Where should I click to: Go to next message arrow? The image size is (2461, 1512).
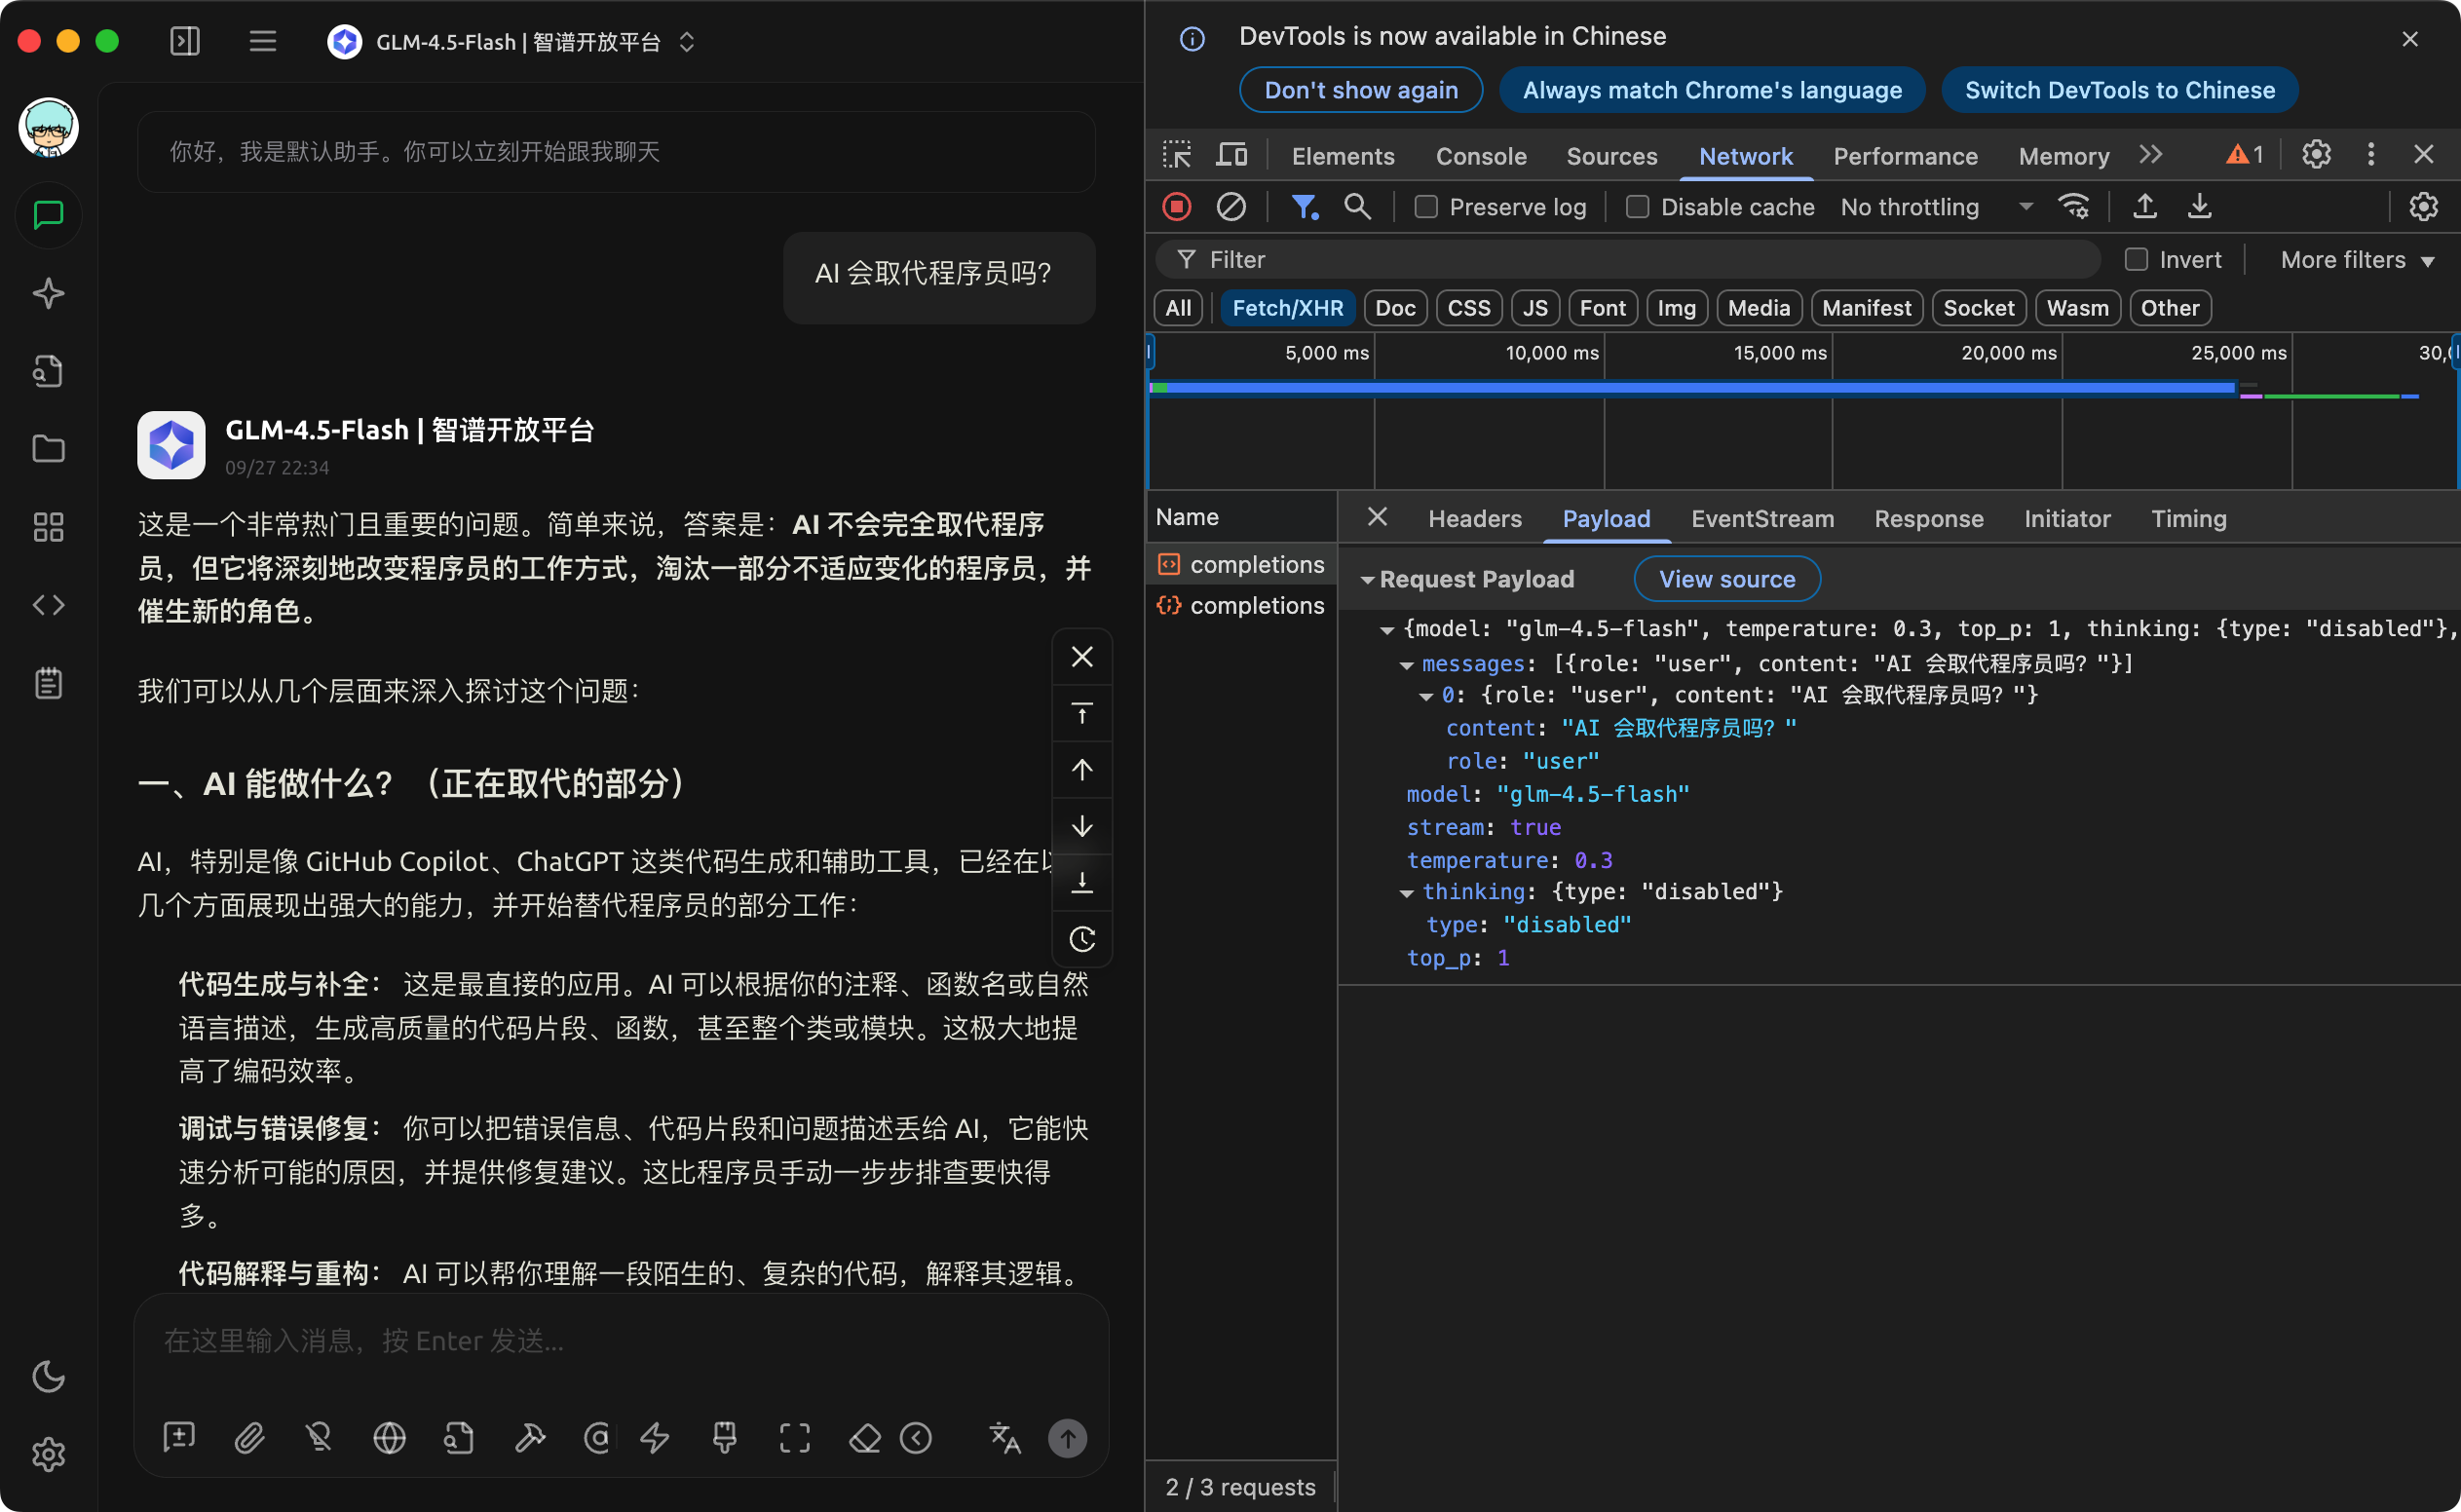pos(1082,826)
